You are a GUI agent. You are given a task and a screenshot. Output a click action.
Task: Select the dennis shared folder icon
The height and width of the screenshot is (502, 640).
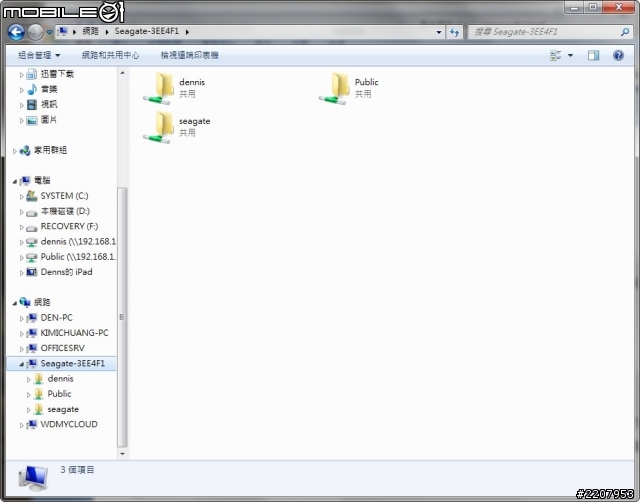159,88
